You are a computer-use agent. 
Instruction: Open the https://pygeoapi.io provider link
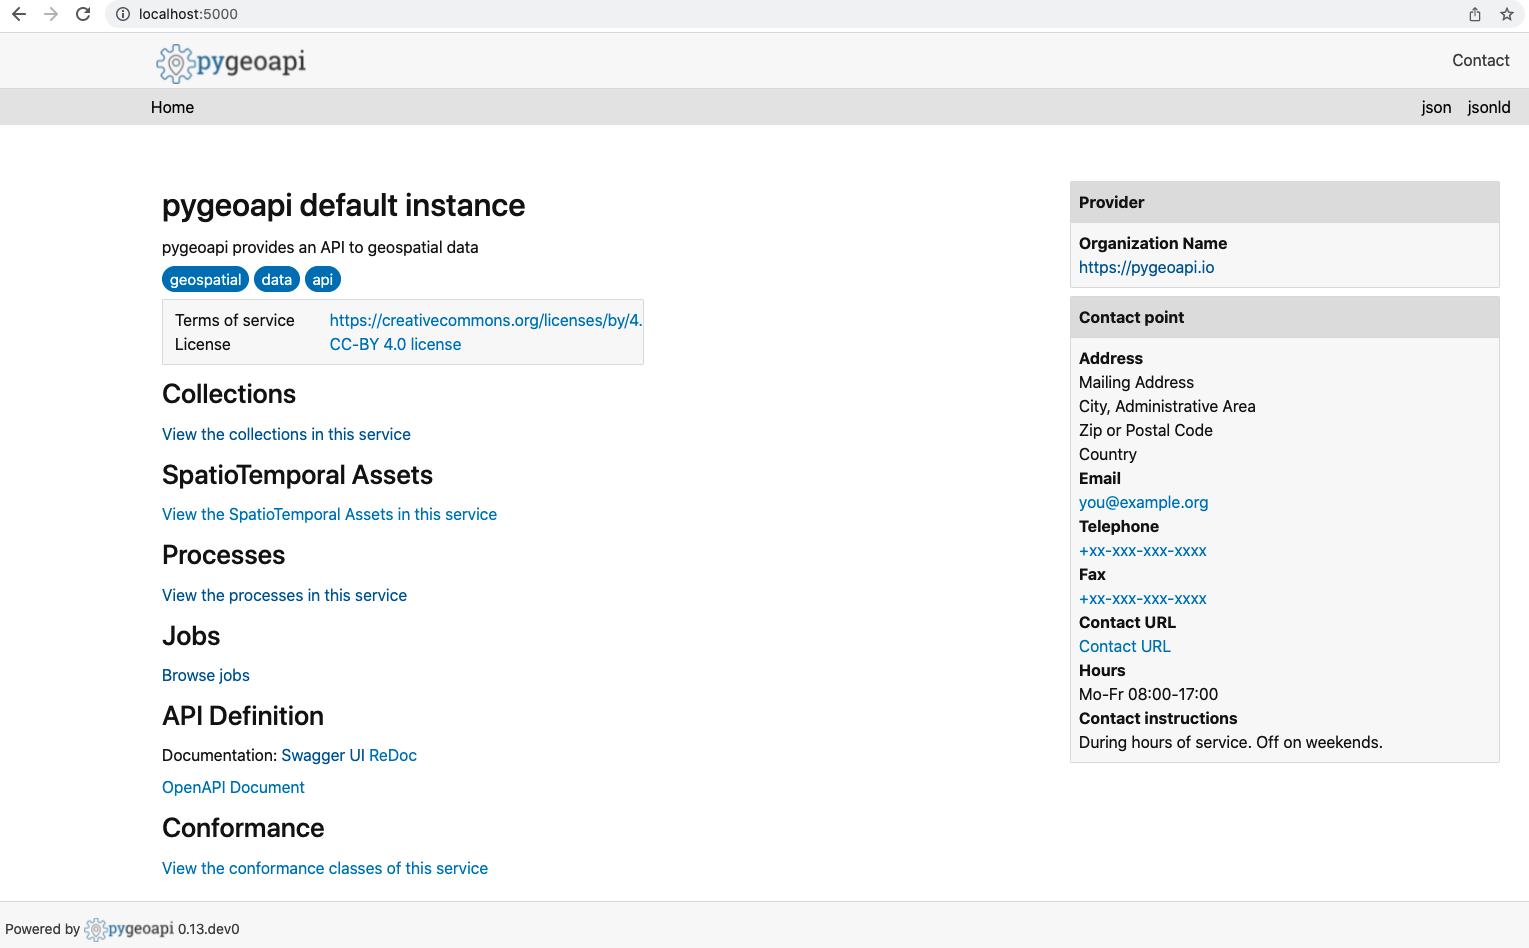click(1146, 267)
